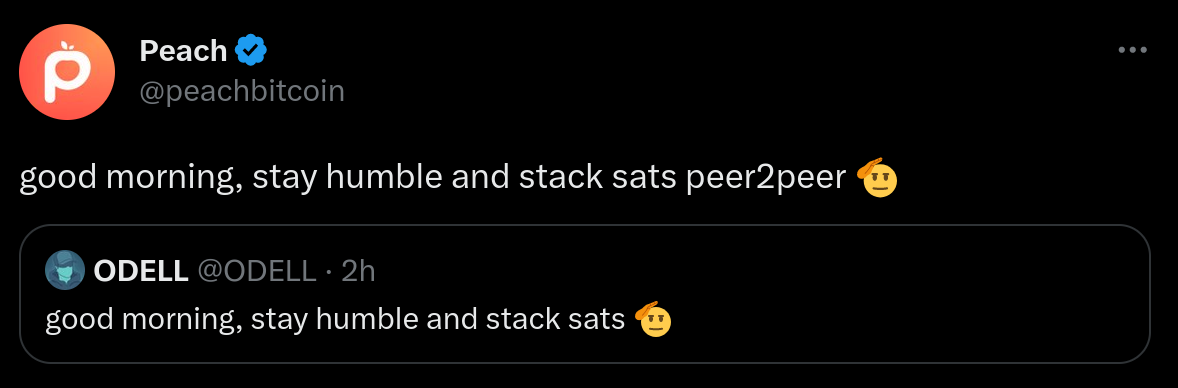Open the 2h timestamp on quoted tweet
The width and height of the screenshot is (1178, 388).
point(358,271)
